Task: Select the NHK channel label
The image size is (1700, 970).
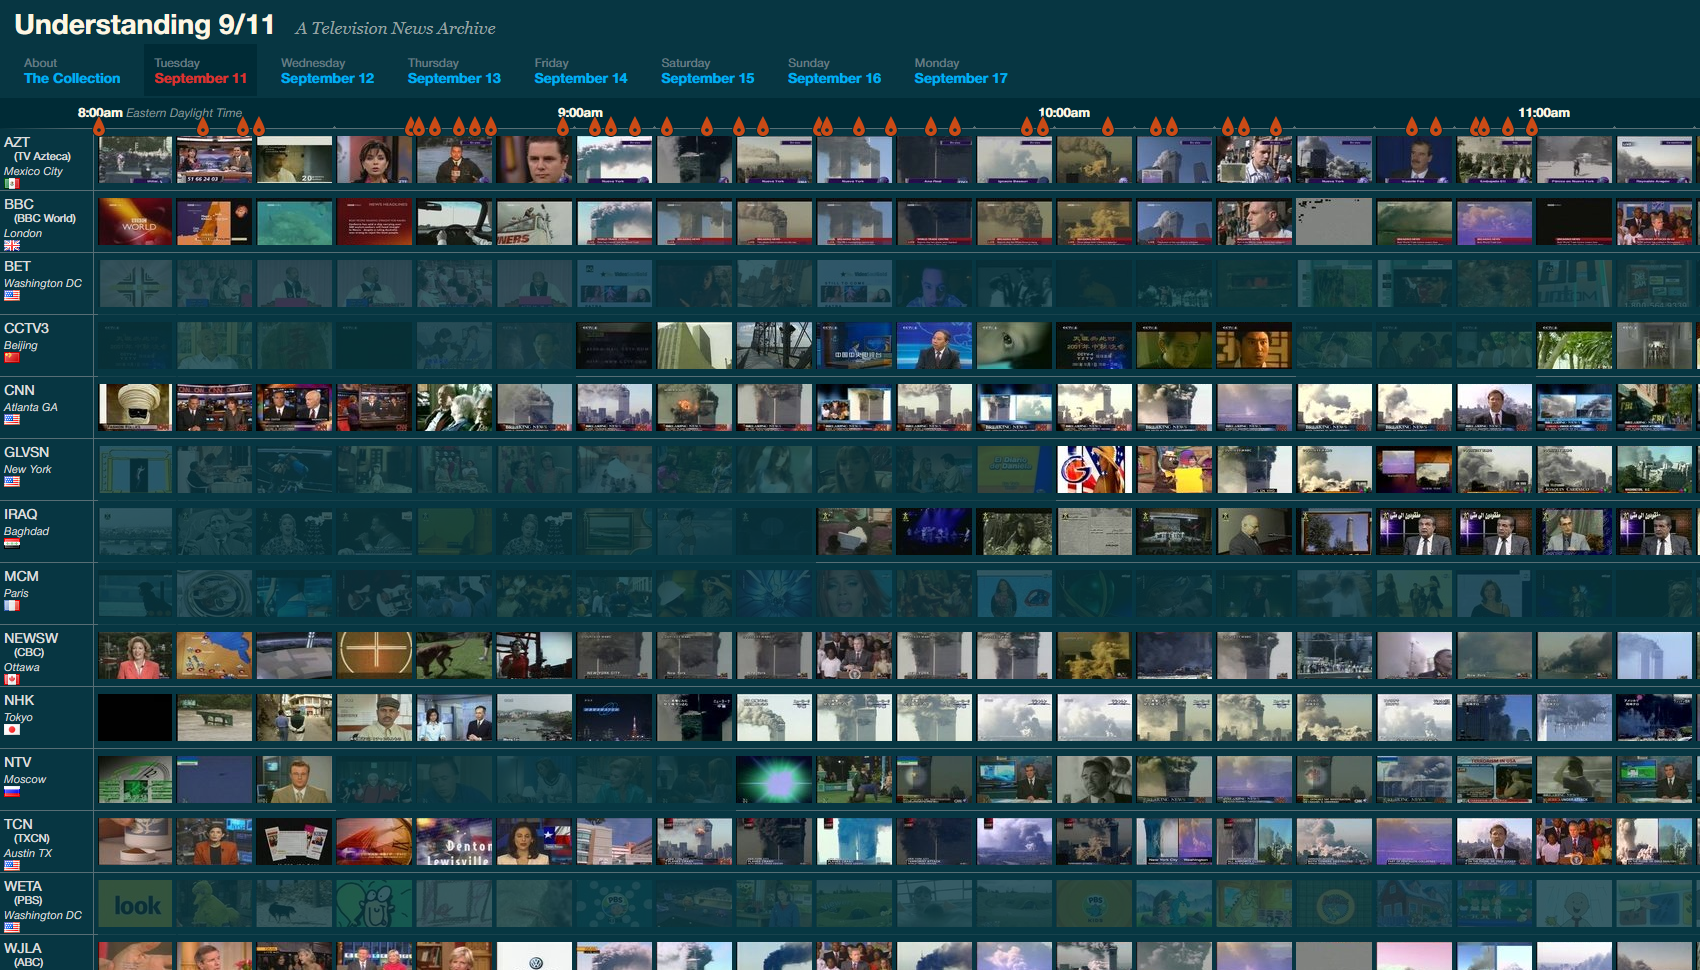Action: (19, 700)
